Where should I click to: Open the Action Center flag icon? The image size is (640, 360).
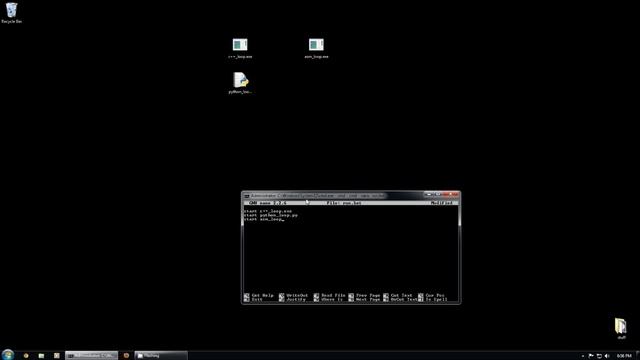(x=591, y=356)
